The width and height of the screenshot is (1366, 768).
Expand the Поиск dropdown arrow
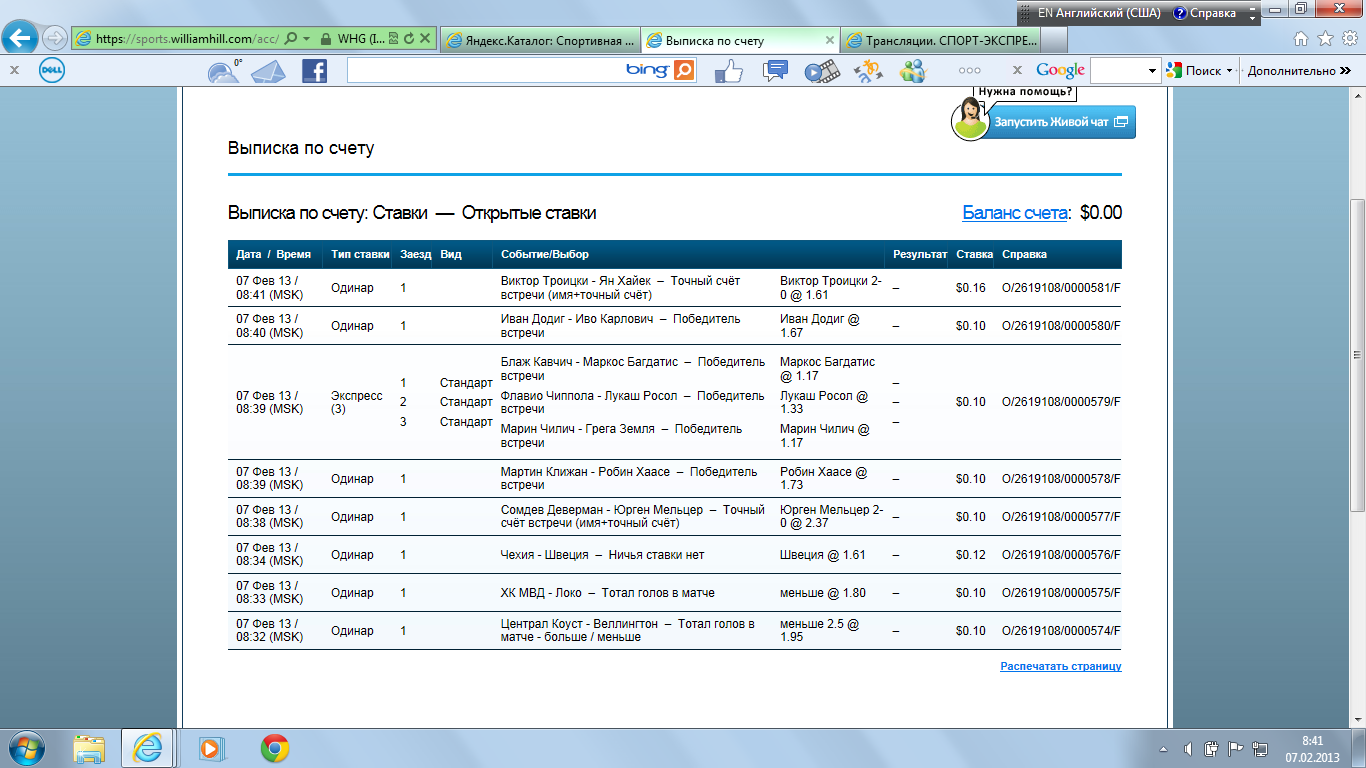coord(1229,71)
